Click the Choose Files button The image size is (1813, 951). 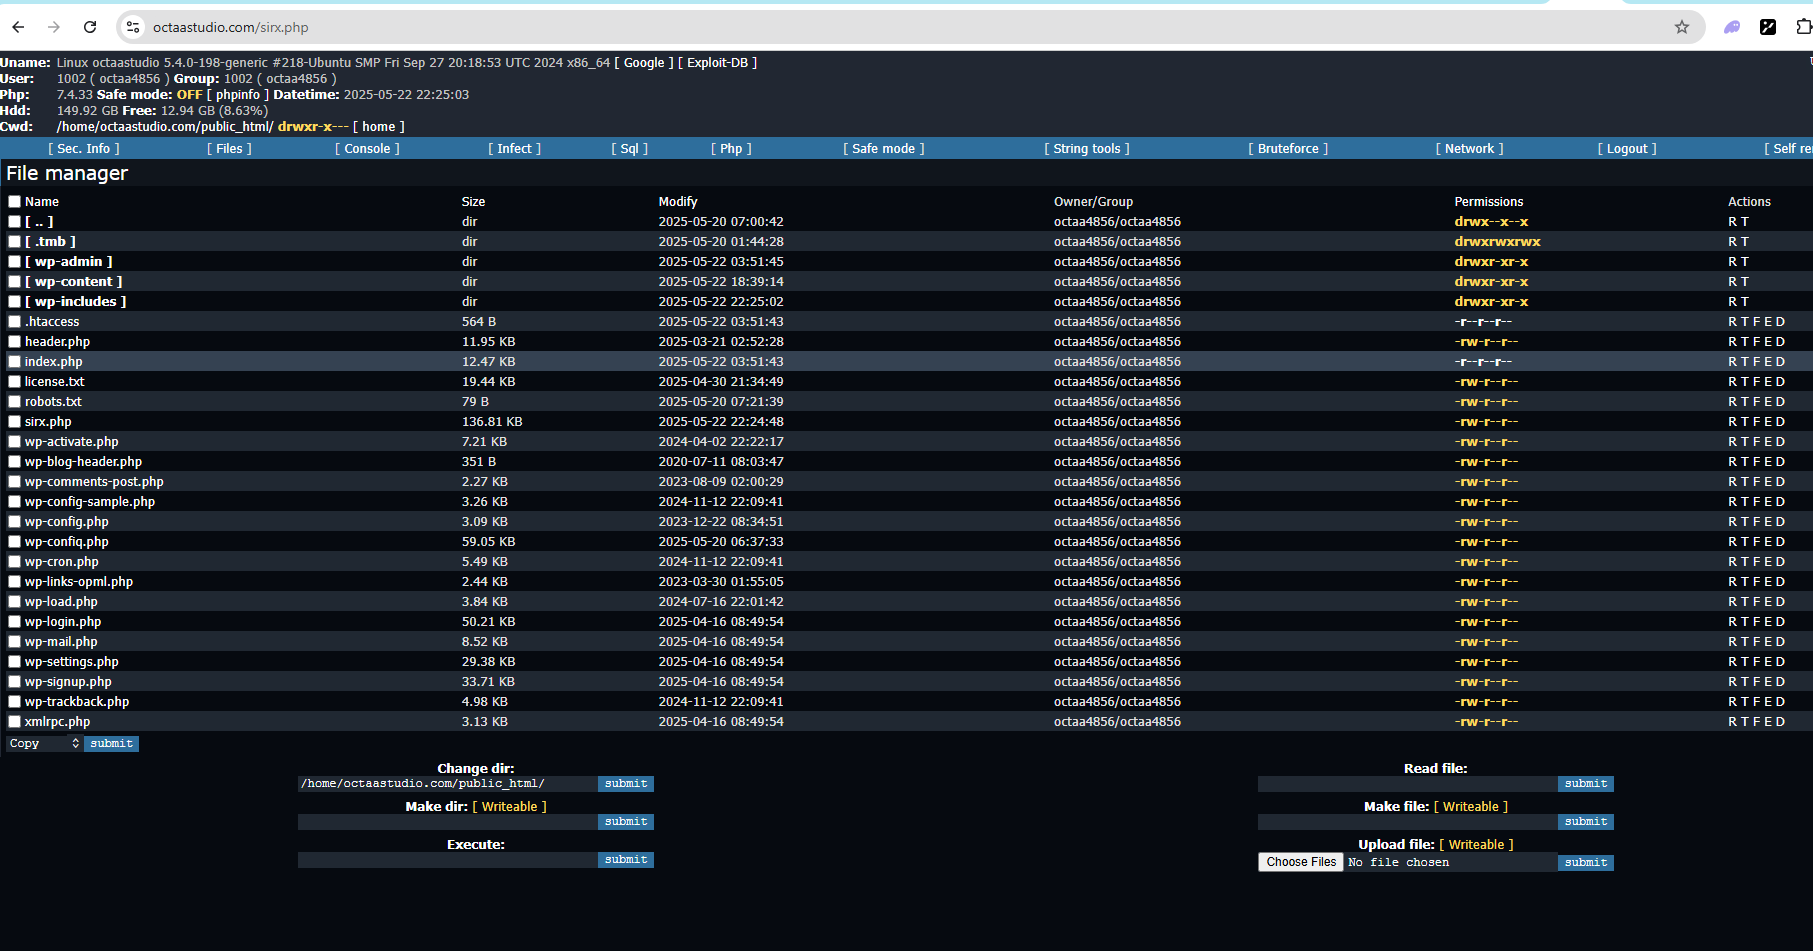click(1301, 862)
